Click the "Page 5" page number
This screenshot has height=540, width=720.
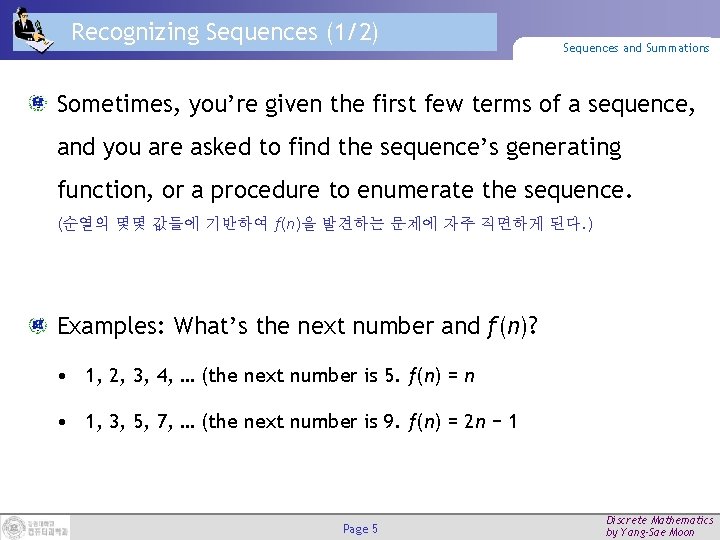click(360, 528)
